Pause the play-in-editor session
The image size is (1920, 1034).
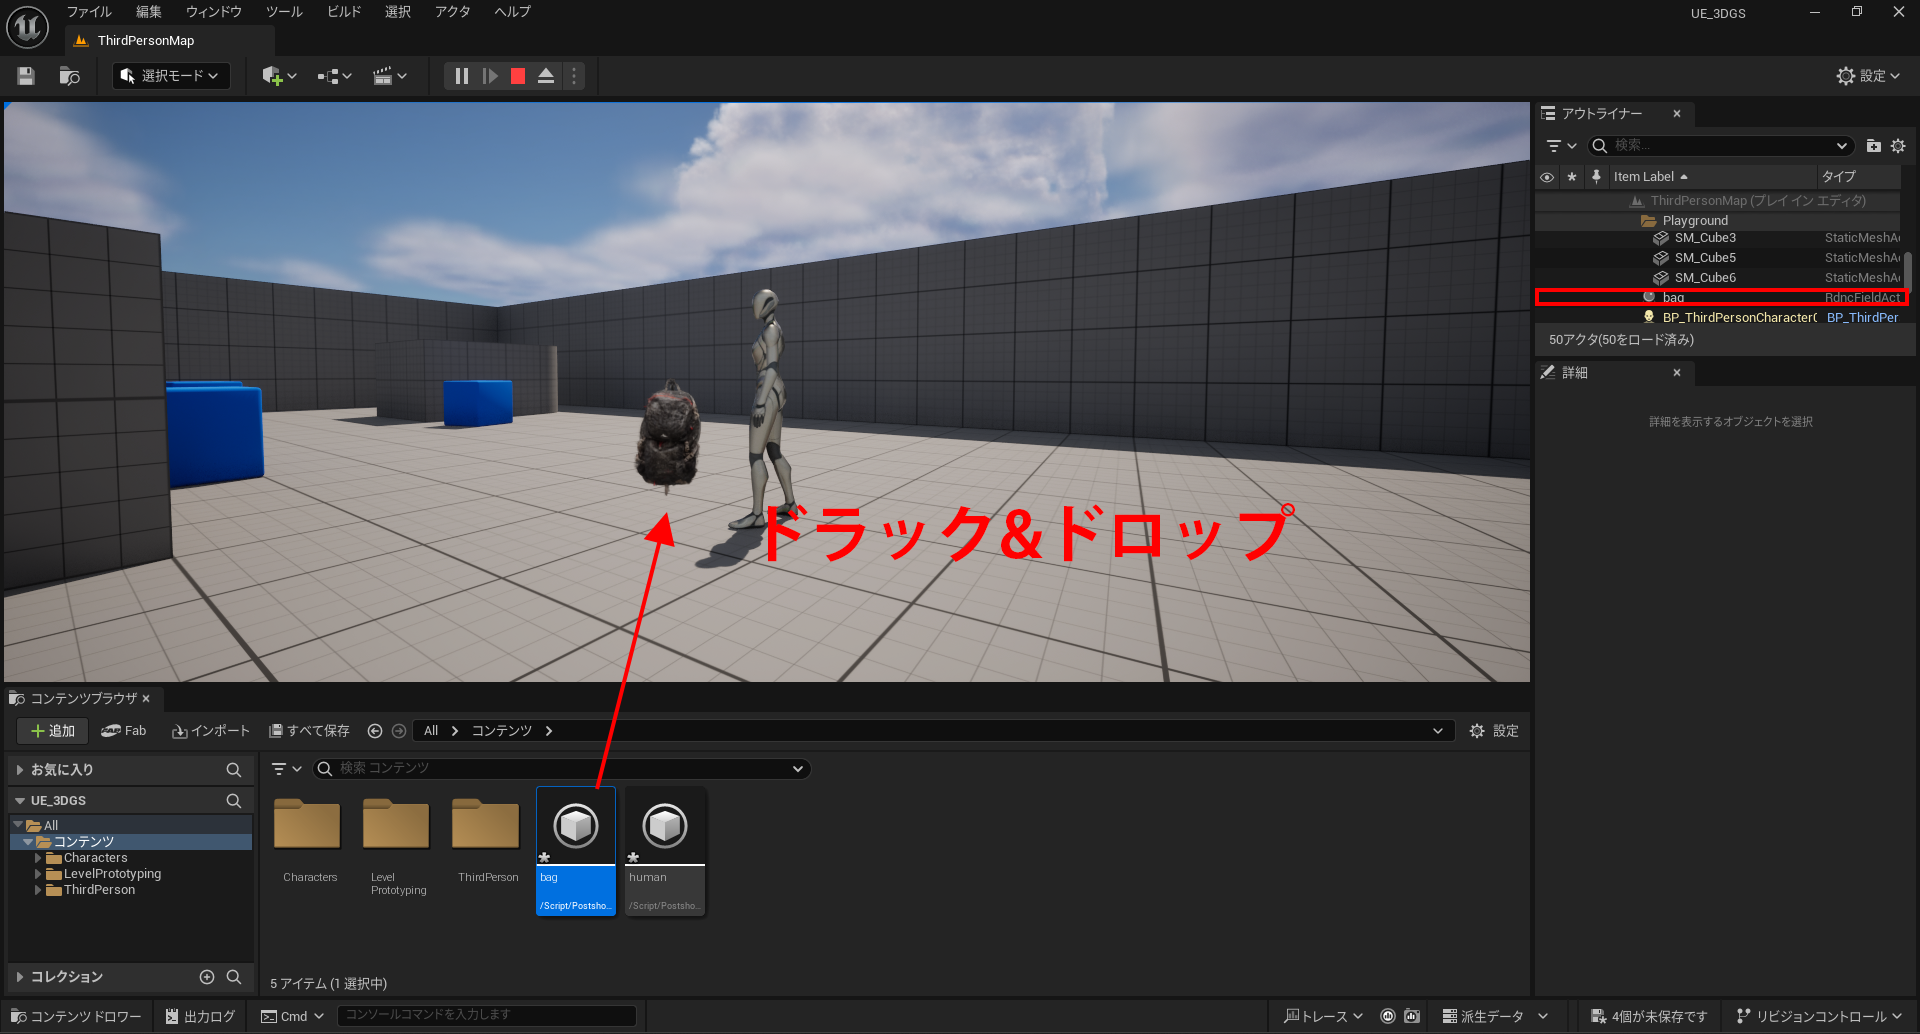point(460,75)
